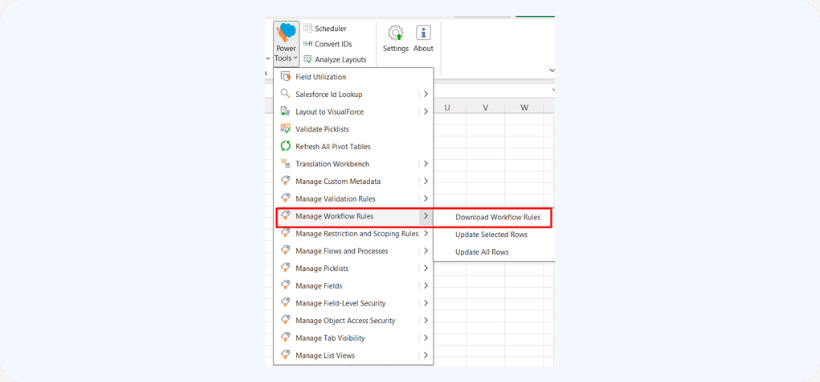Viewport: 820px width, 382px height.
Task: Expand Layout to VisualForce submenu arrow
Action: (426, 111)
